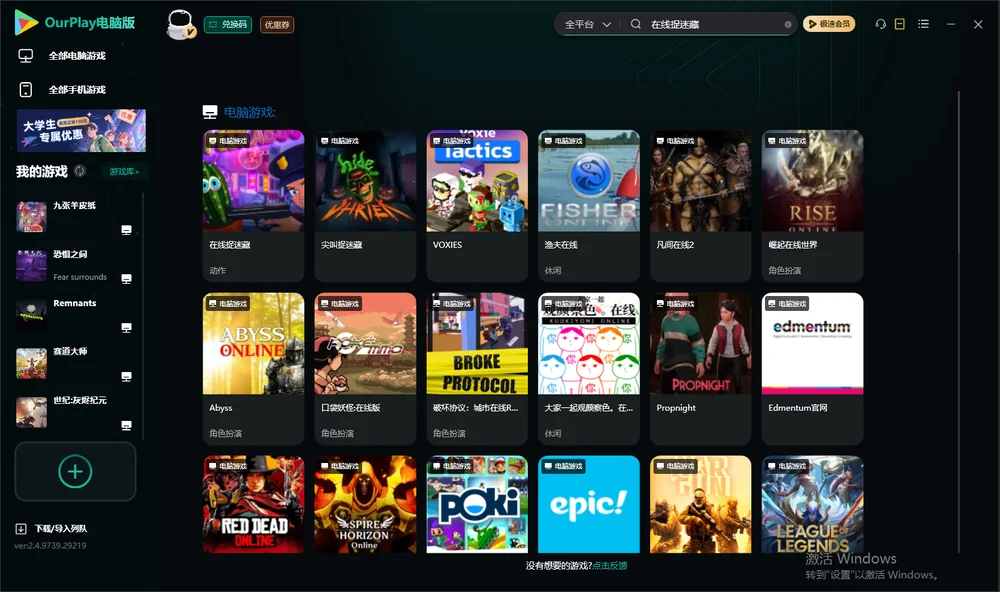
Task: Clear the search text with the x icon
Action: [x=788, y=24]
